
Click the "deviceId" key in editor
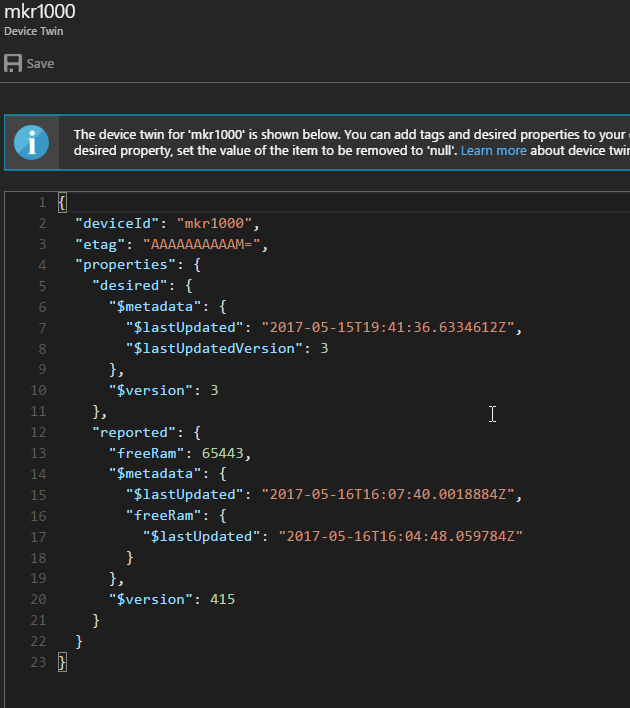point(118,223)
